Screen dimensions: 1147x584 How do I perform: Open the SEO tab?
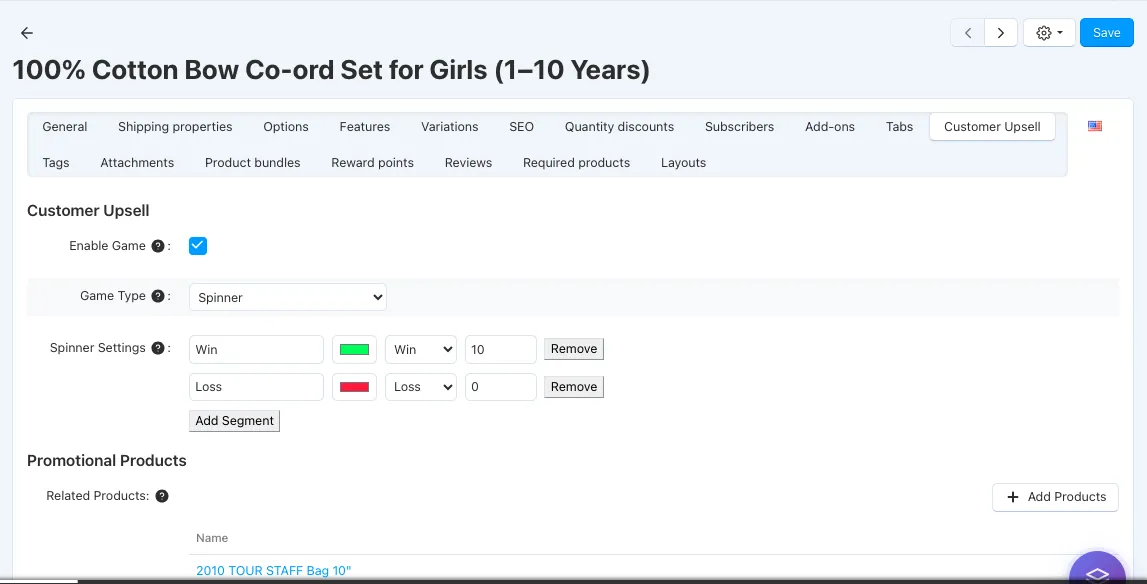[522, 127]
